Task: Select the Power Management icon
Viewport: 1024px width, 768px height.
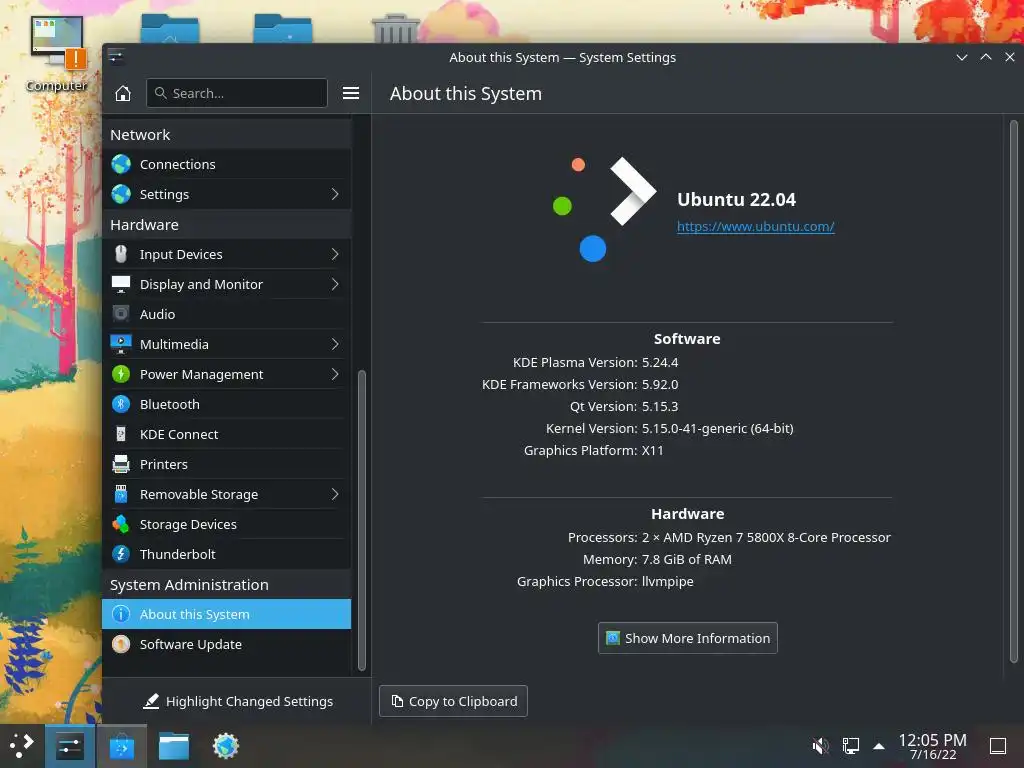Action: pyautogui.click(x=121, y=374)
